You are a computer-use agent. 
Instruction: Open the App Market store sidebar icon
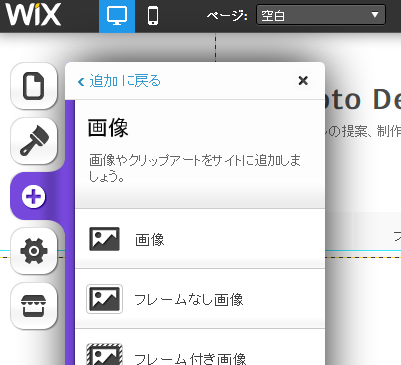[x=34, y=306]
